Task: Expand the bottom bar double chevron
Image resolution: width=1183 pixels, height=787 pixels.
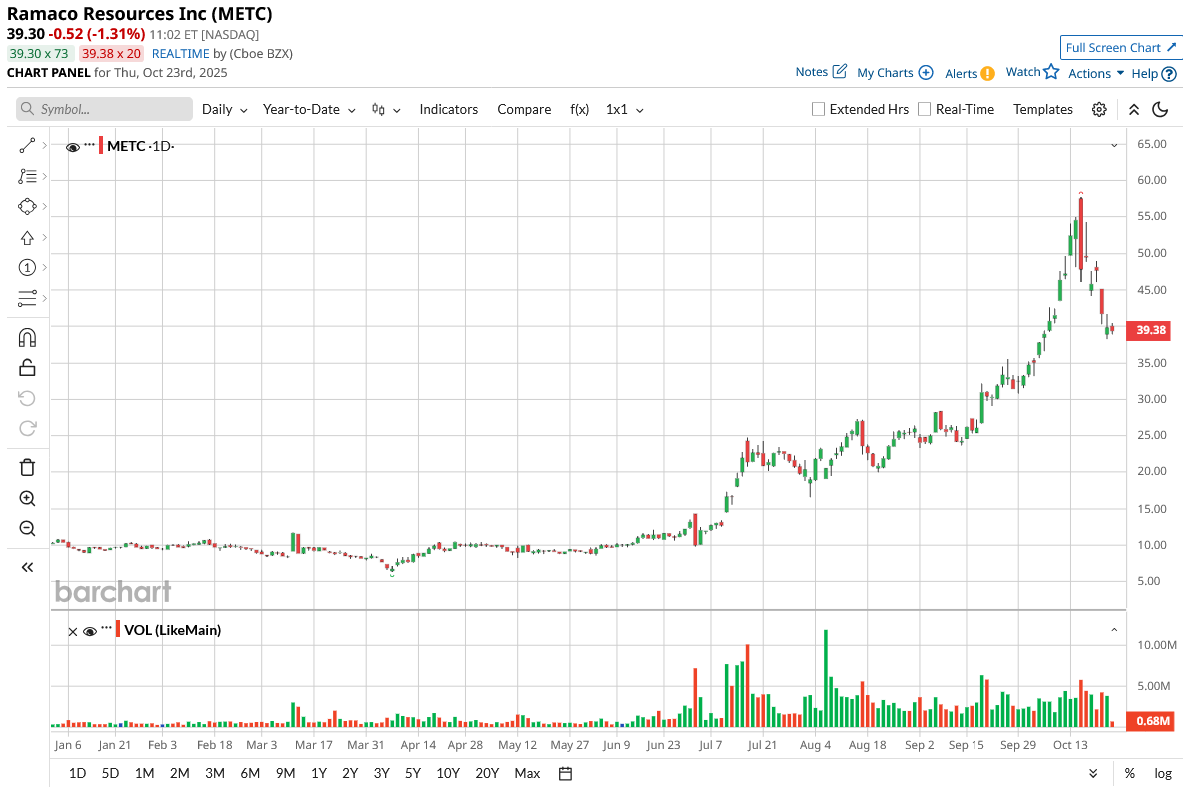Action: pos(1093,773)
